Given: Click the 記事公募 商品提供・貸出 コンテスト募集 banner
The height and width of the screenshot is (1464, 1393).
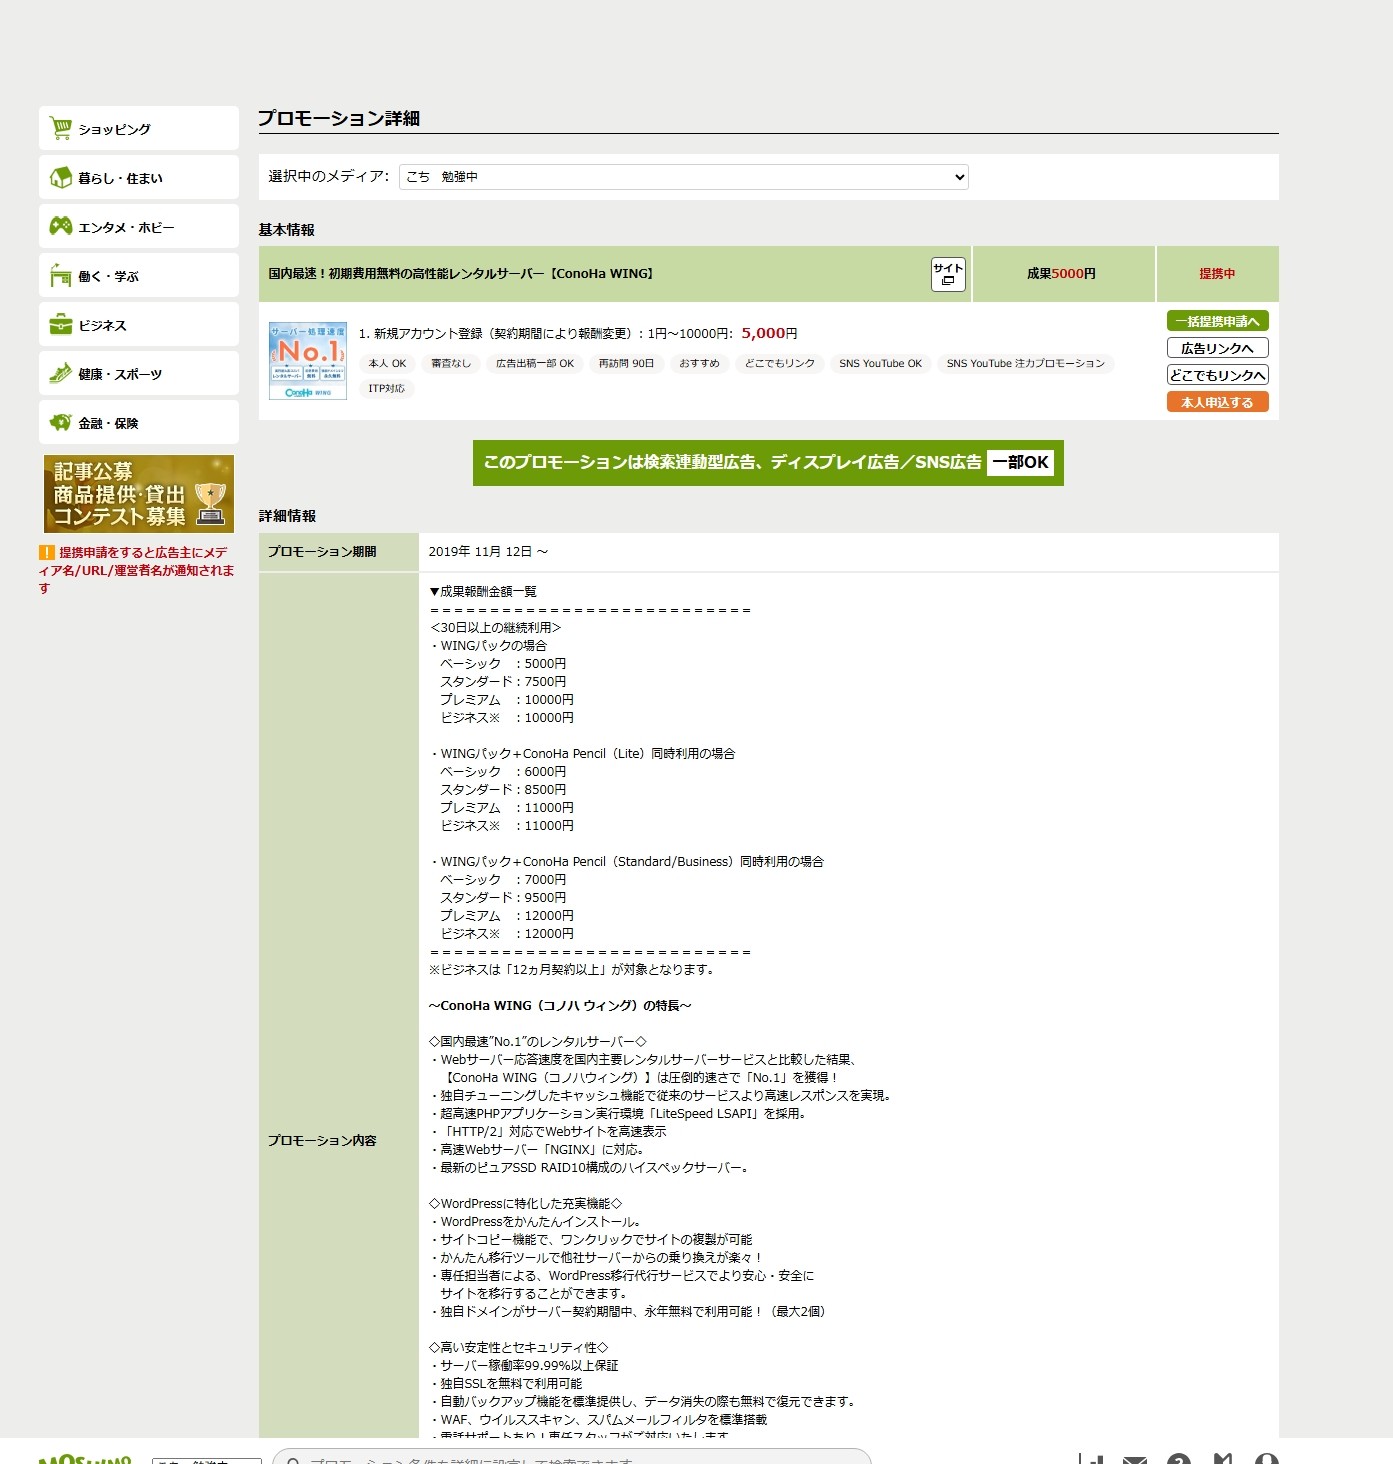Looking at the screenshot, I should [139, 494].
